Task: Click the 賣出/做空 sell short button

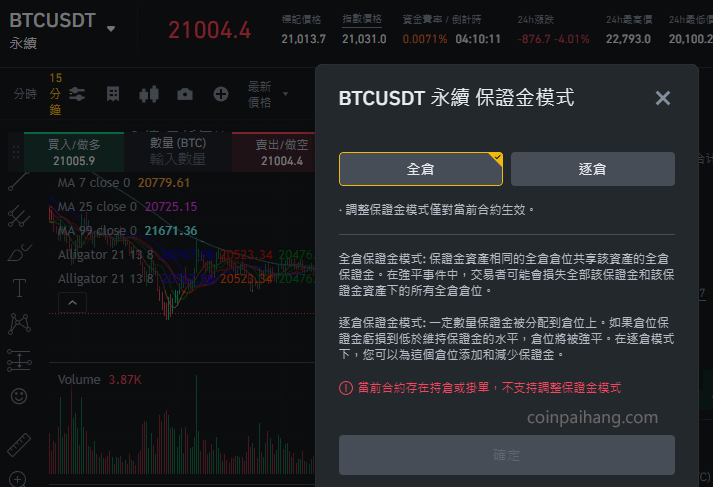Action: tap(274, 152)
